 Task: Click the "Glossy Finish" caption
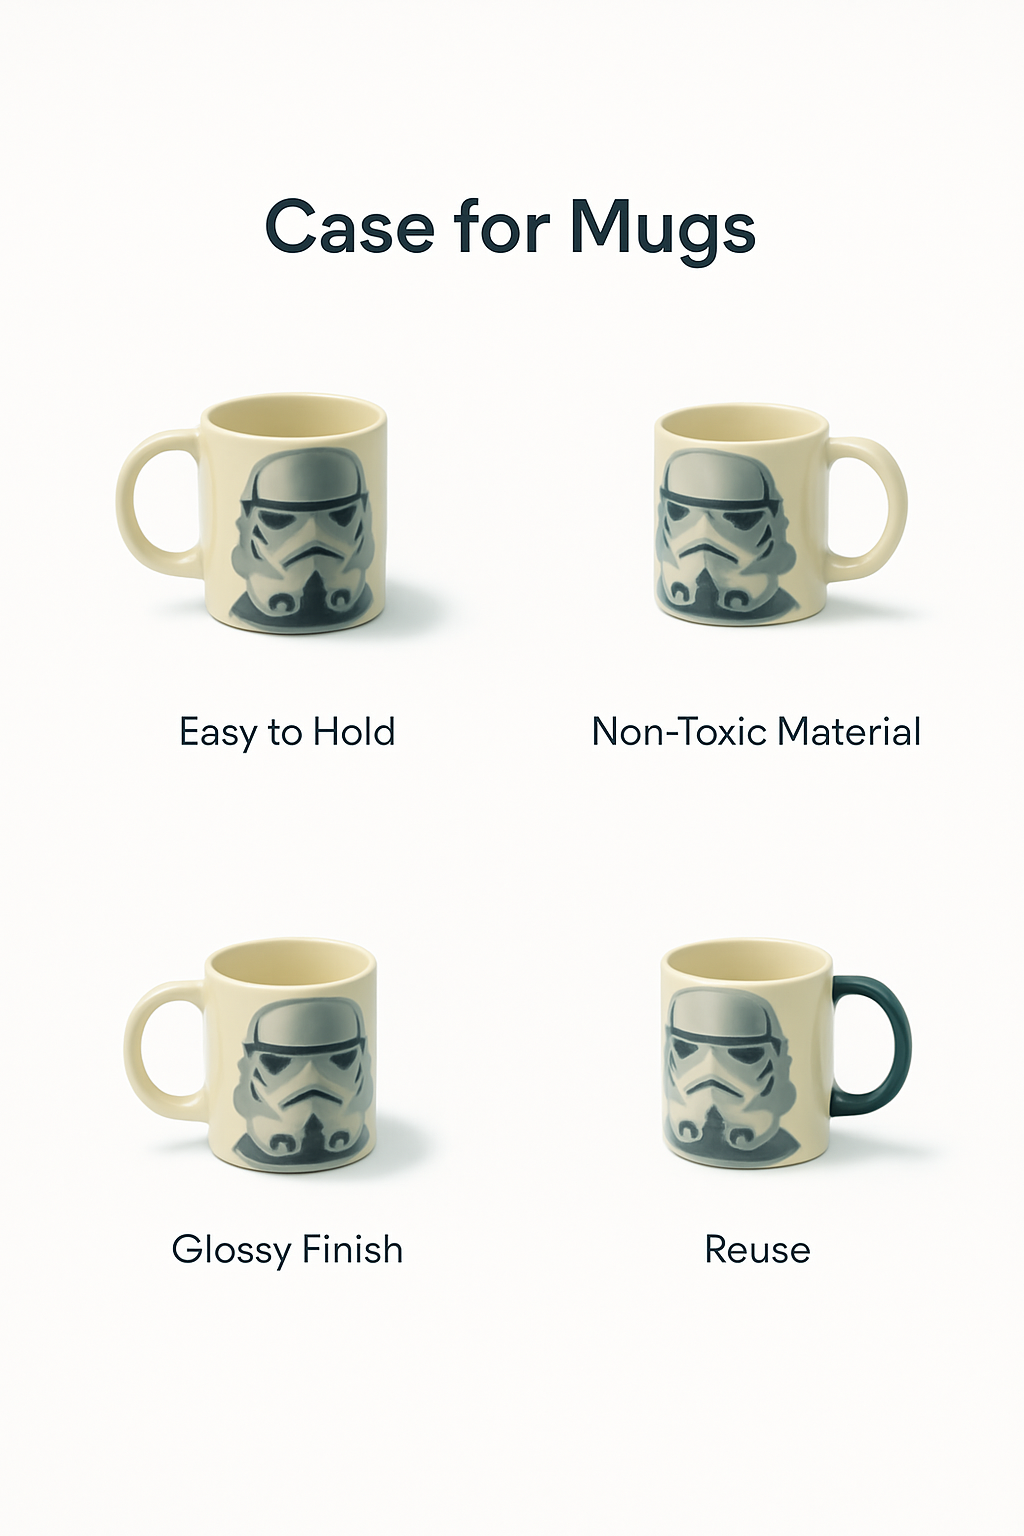point(287,1250)
